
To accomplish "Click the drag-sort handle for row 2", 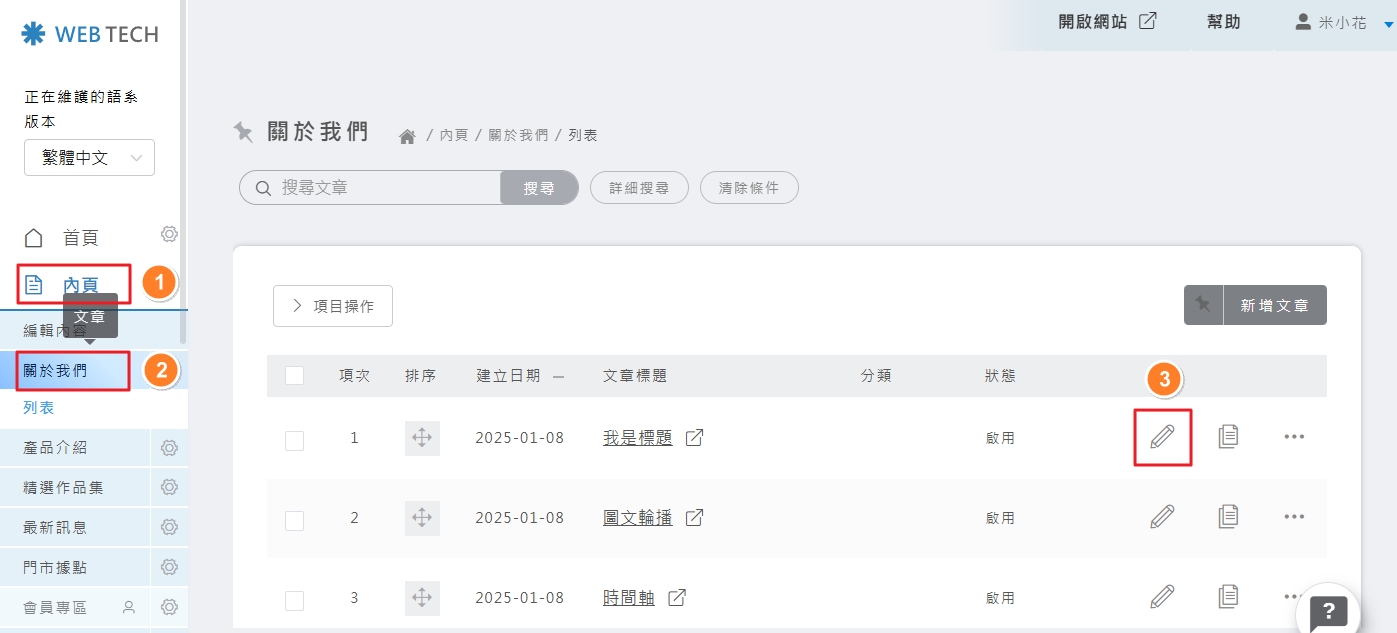I will pyautogui.click(x=422, y=518).
